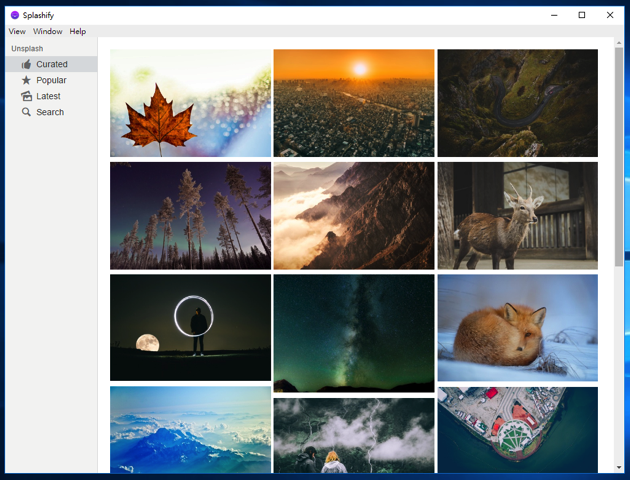Open the blue mountains above clouds photo
This screenshot has width=630, height=480.
tap(190, 430)
